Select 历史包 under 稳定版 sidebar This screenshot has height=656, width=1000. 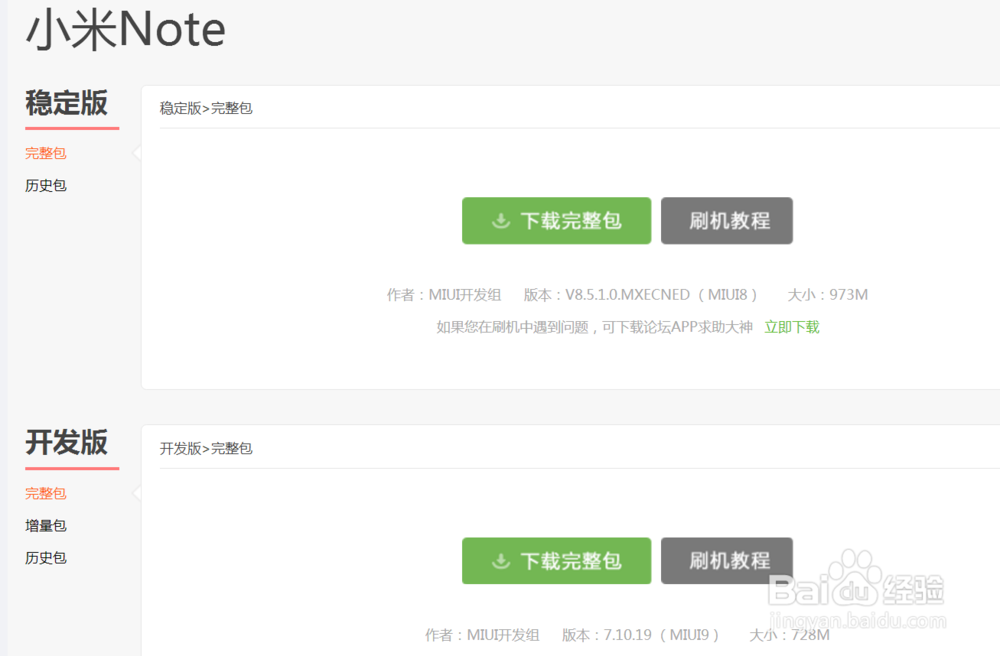46,185
